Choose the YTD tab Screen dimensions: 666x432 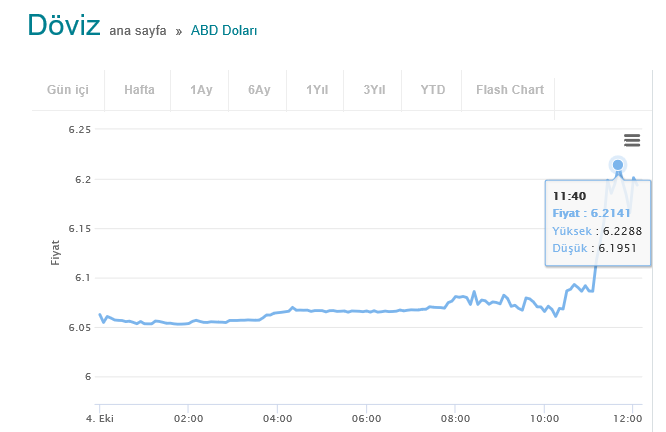pyautogui.click(x=432, y=90)
